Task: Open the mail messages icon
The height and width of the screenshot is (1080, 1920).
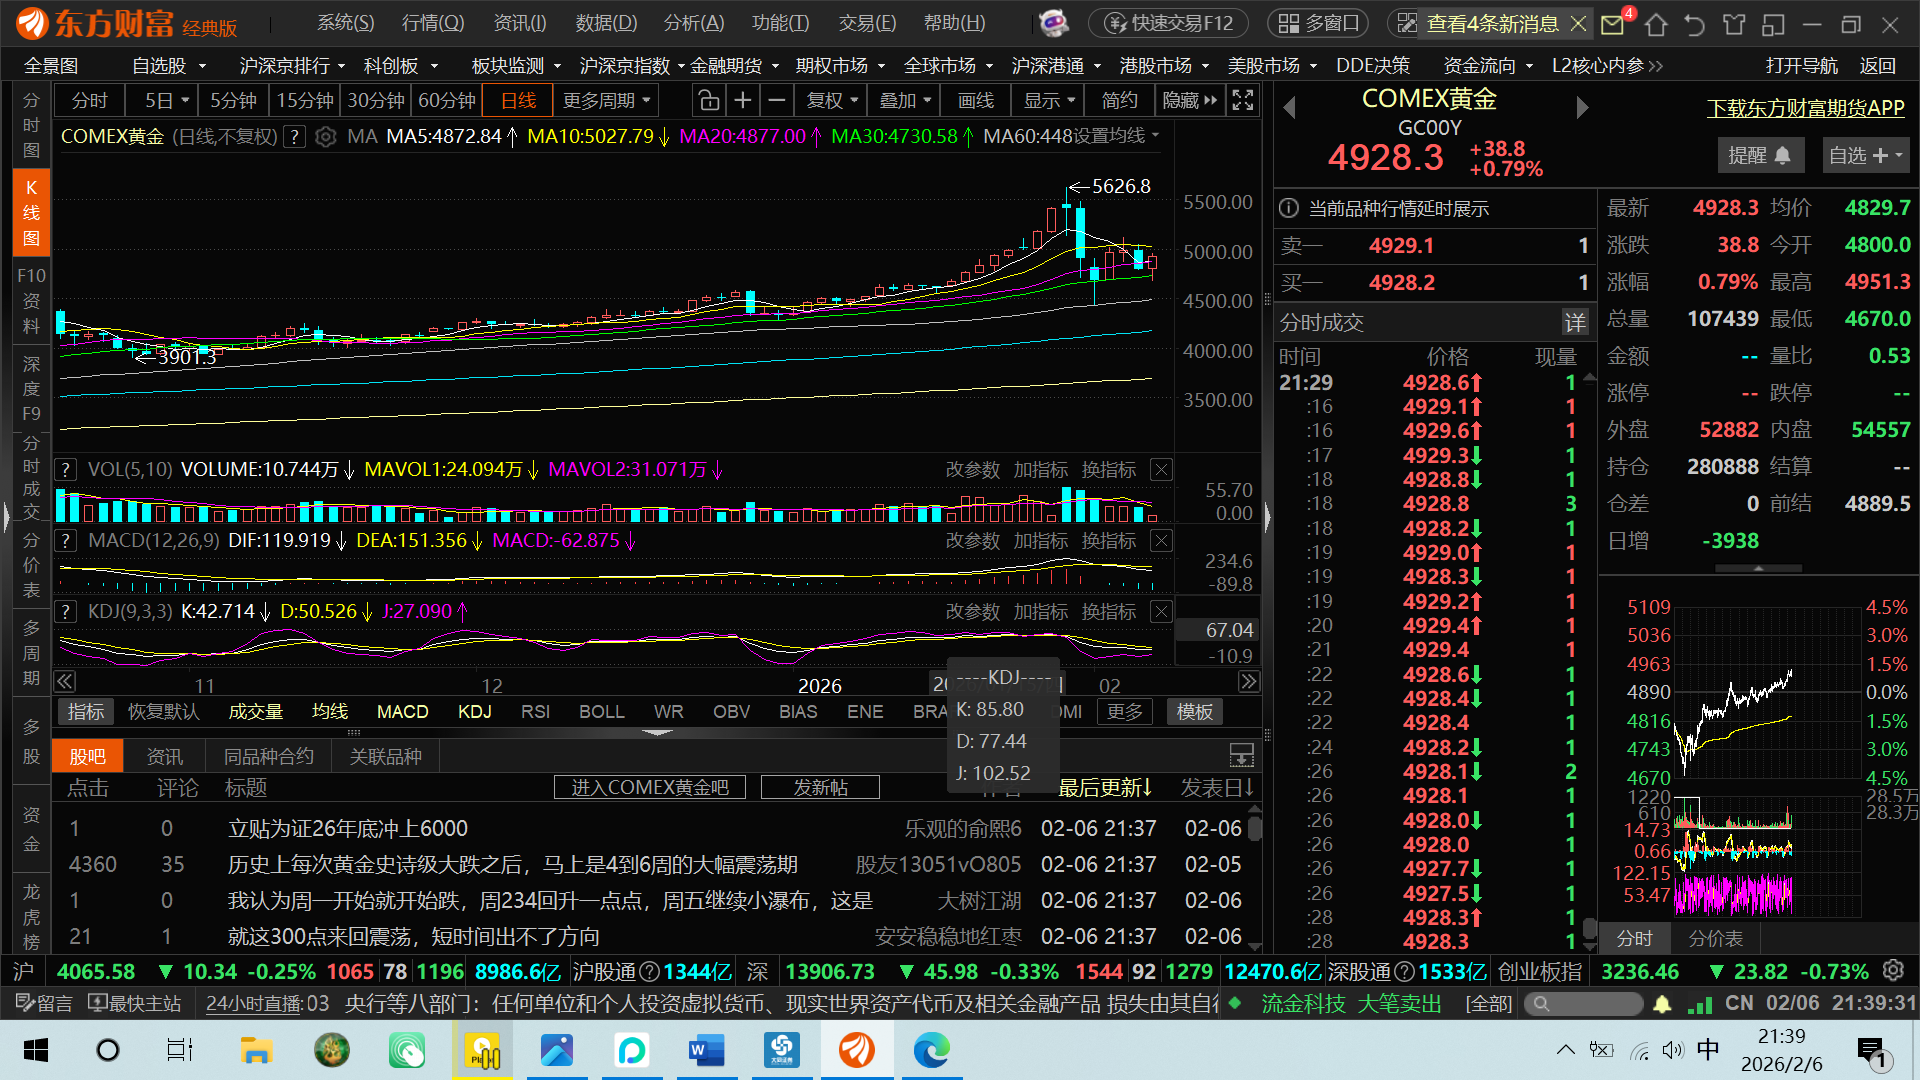Action: click(1612, 24)
